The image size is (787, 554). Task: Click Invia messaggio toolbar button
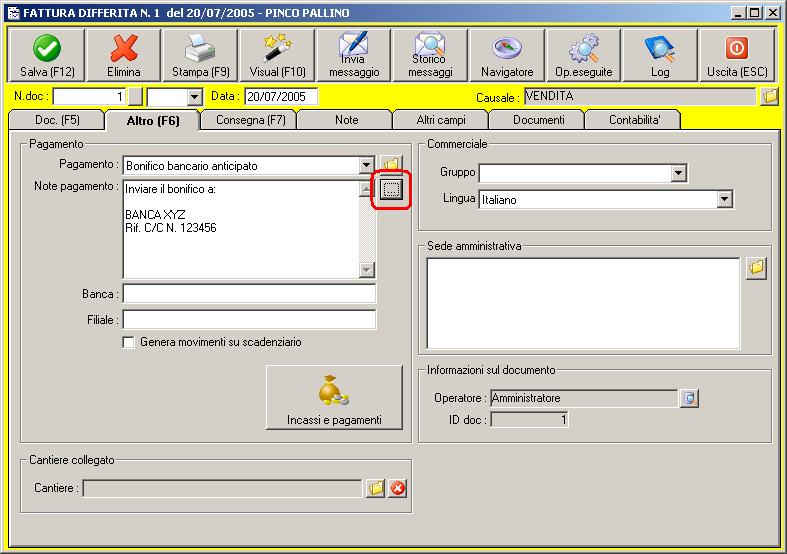(354, 55)
